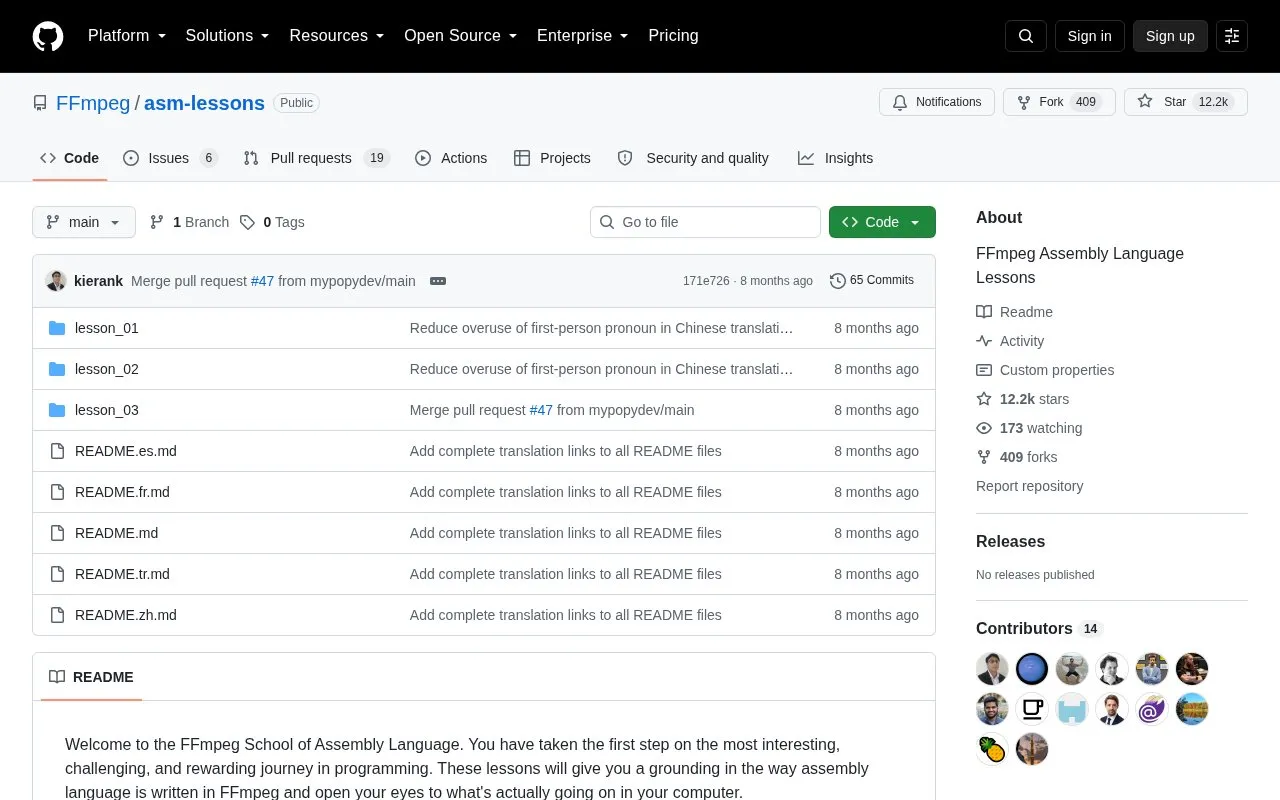Open pull request #47 link in commit bar

pyautogui.click(x=262, y=281)
